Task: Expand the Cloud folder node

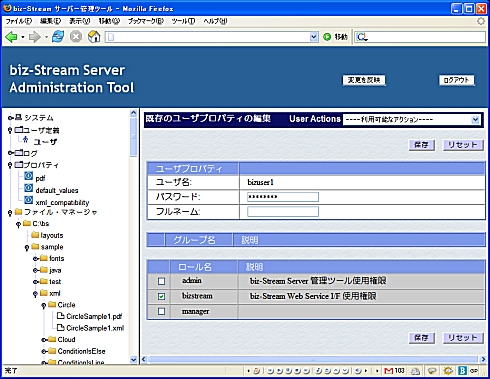Action: pyautogui.click(x=44, y=340)
